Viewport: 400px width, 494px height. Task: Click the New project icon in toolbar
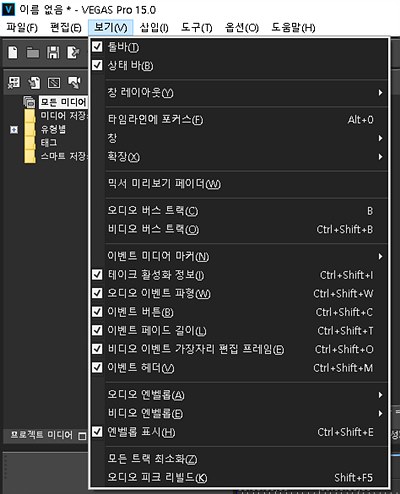[x=13, y=53]
